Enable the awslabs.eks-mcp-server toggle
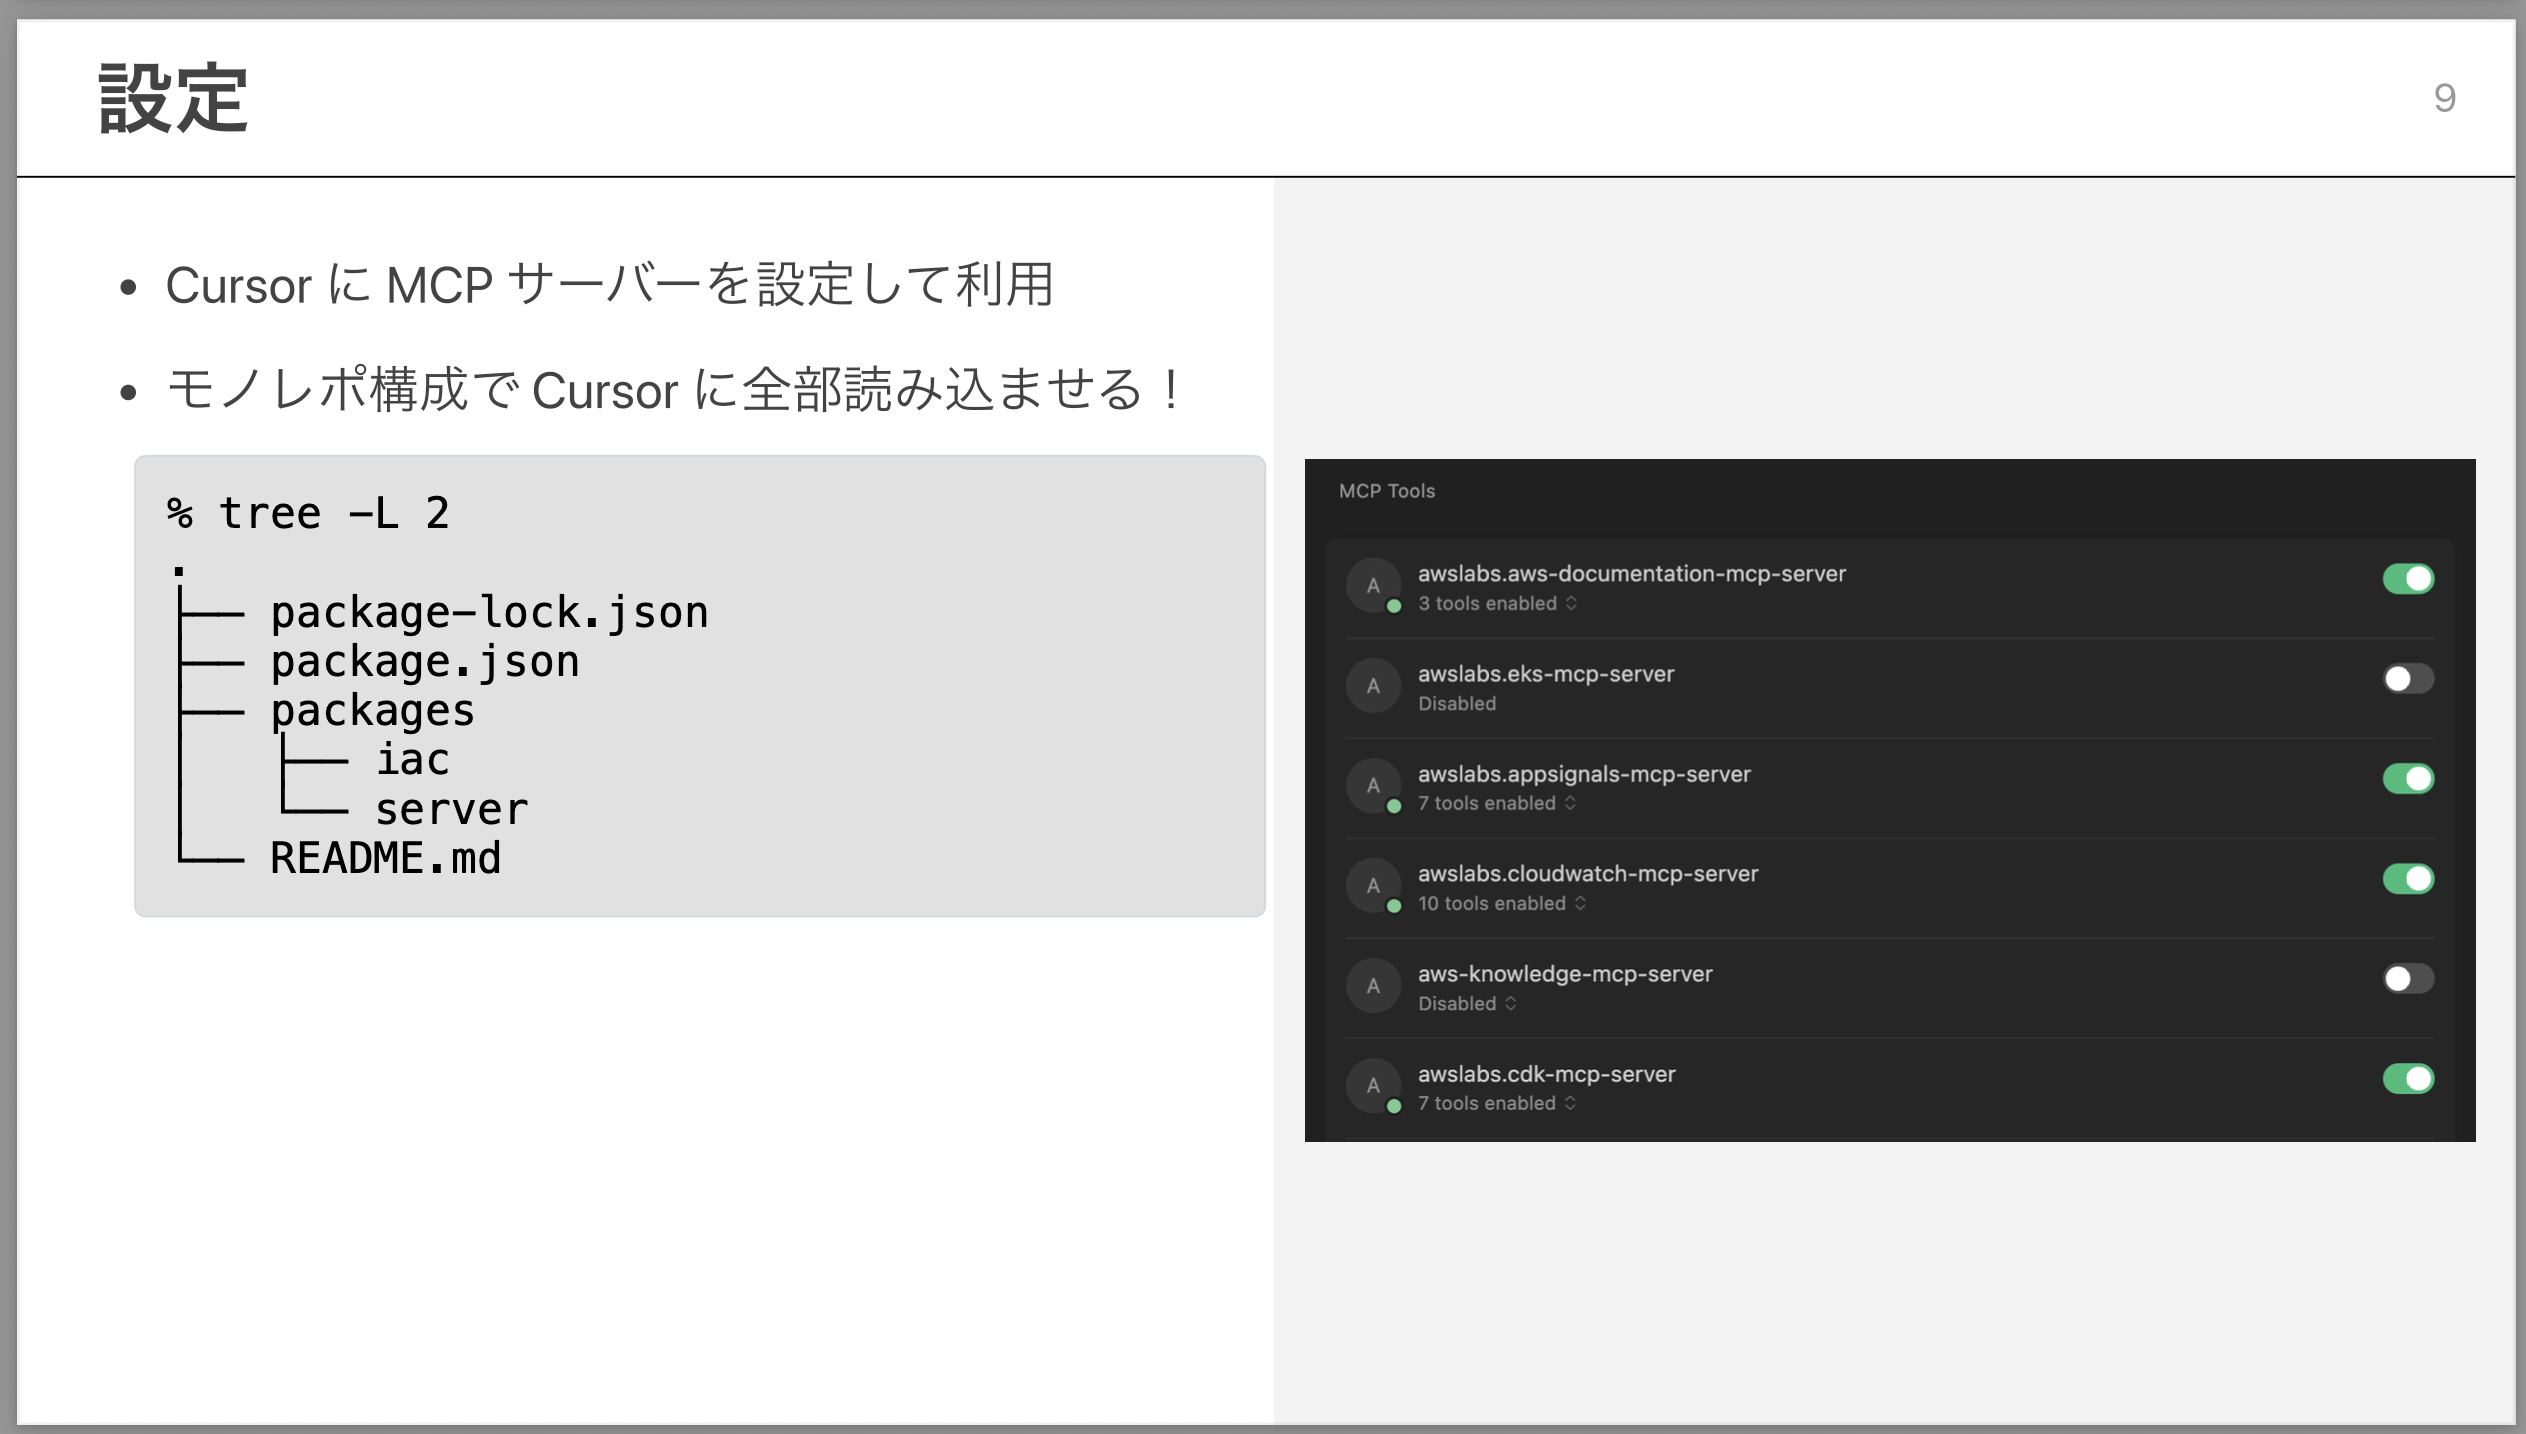This screenshot has width=2526, height=1434. 2408,678
